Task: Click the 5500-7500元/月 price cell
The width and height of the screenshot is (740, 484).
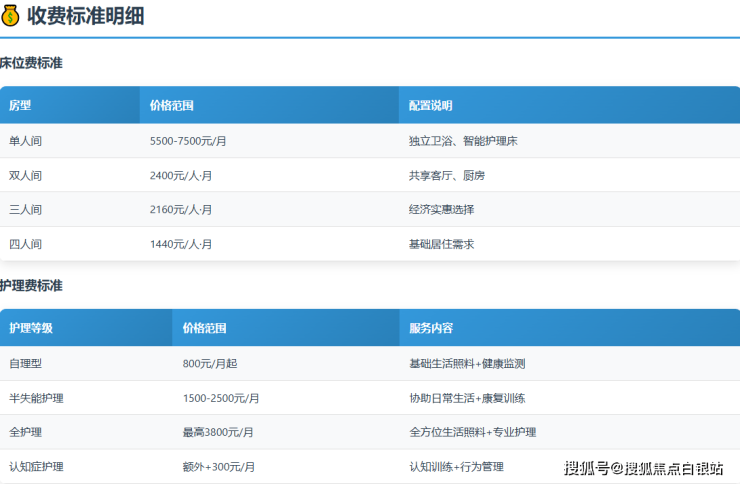Action: (188, 141)
